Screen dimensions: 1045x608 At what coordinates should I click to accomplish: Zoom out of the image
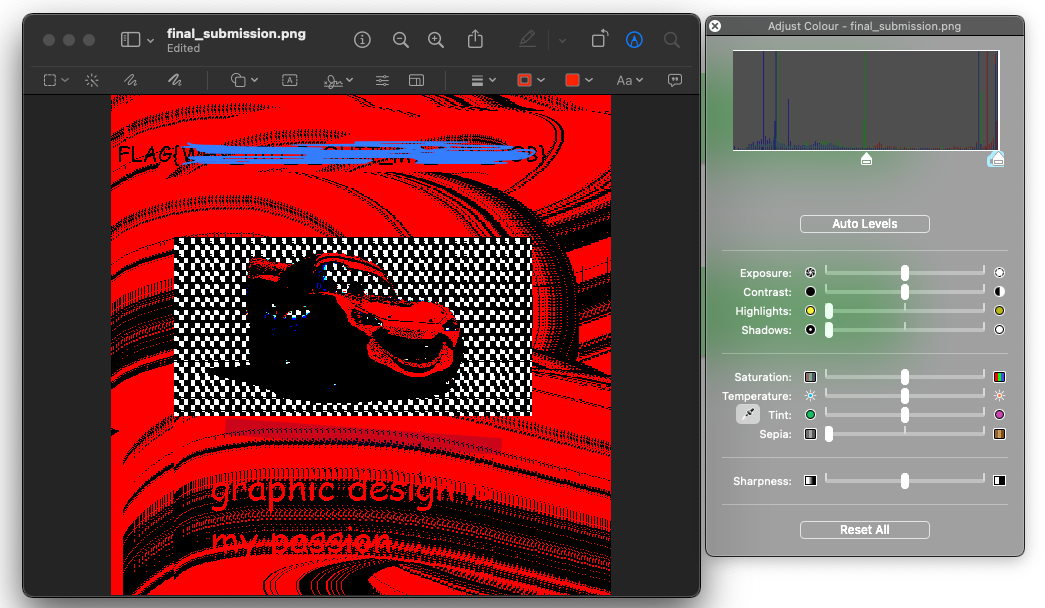401,40
